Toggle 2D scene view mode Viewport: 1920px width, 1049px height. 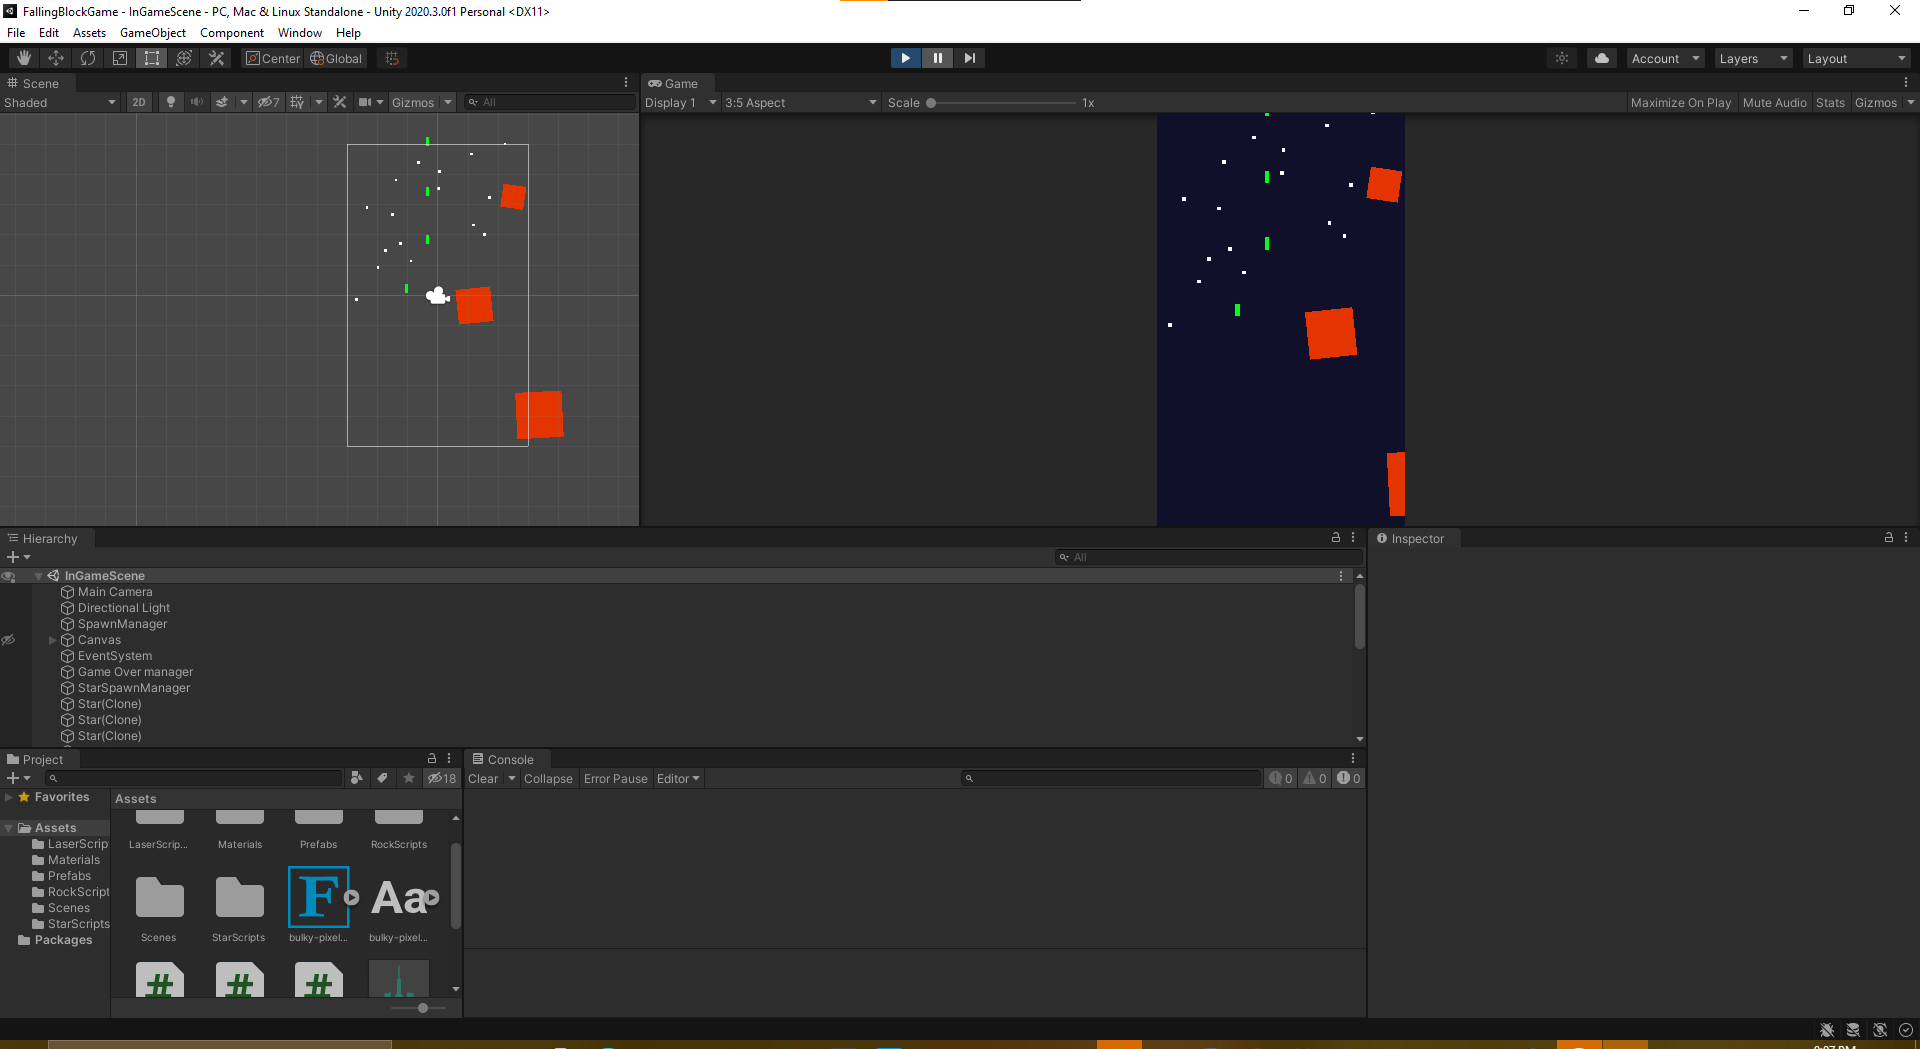(139, 102)
